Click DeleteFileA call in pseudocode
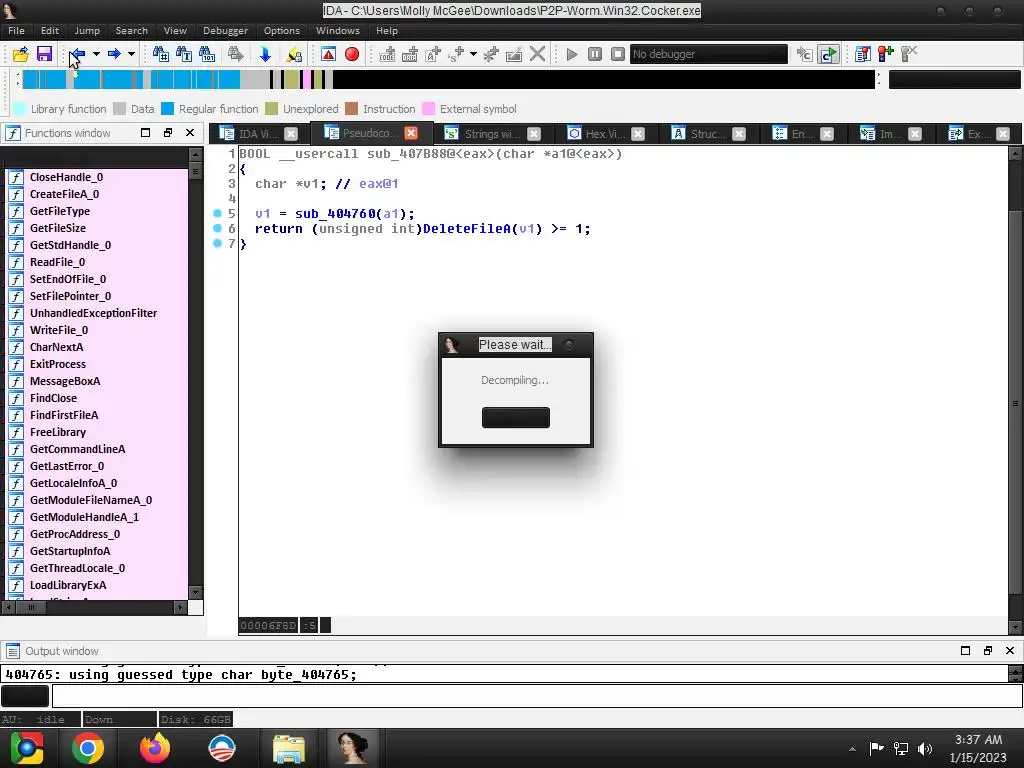The width and height of the screenshot is (1024, 768). pyautogui.click(x=467, y=229)
